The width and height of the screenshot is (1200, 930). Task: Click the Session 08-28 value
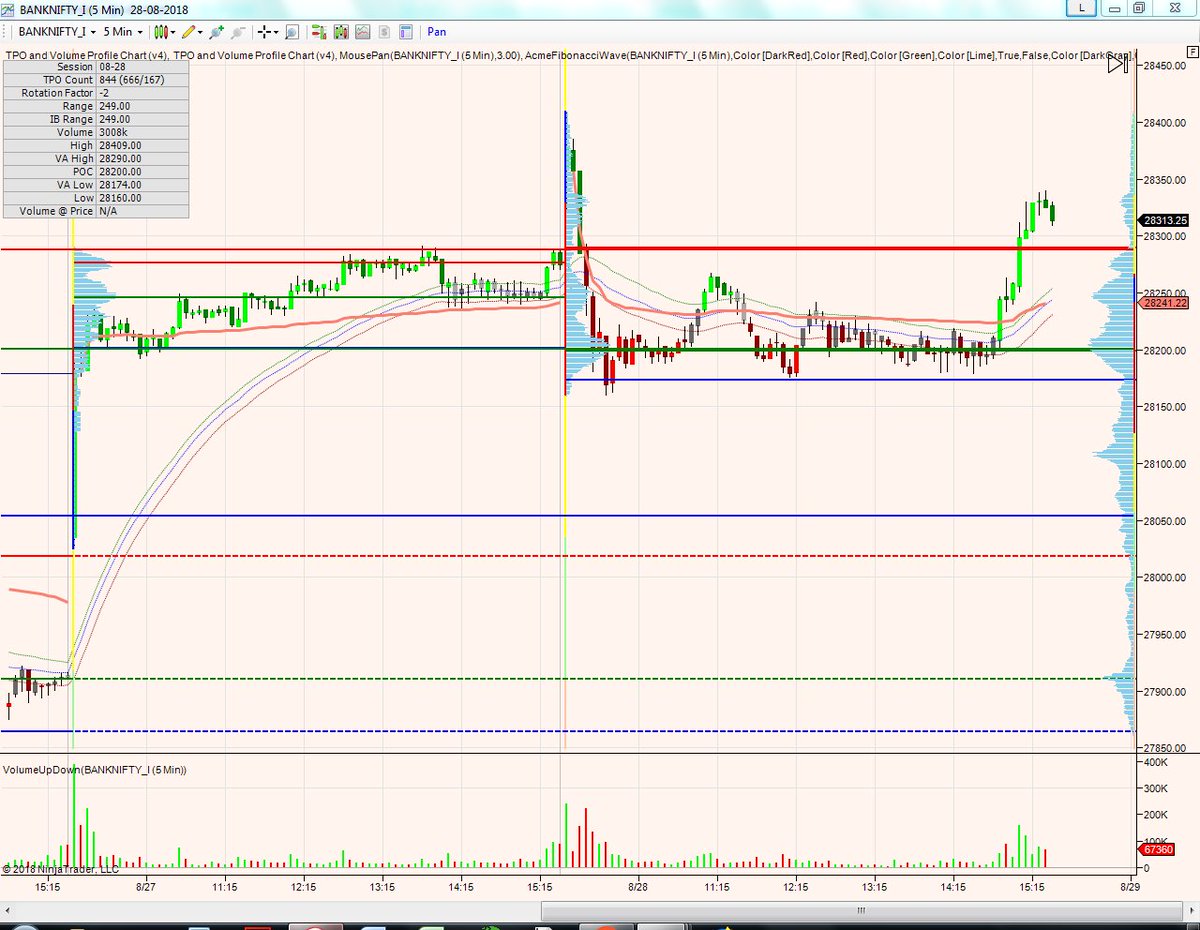click(112, 66)
